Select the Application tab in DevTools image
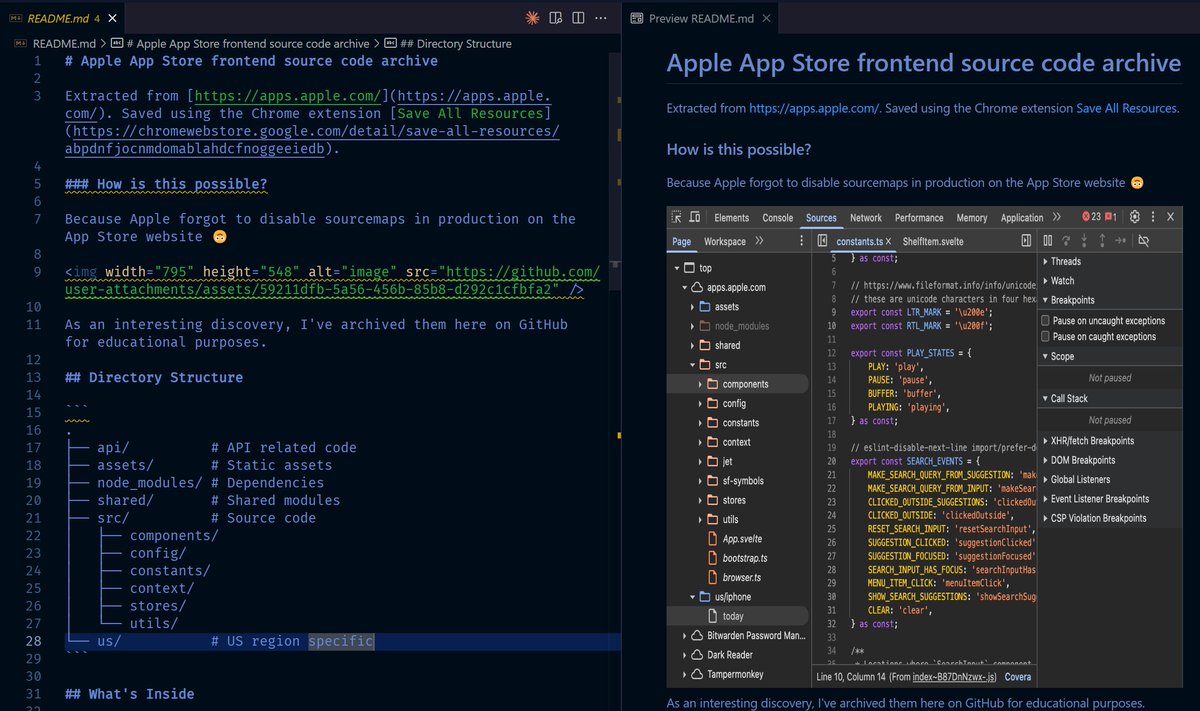The height and width of the screenshot is (711, 1200). [1022, 217]
